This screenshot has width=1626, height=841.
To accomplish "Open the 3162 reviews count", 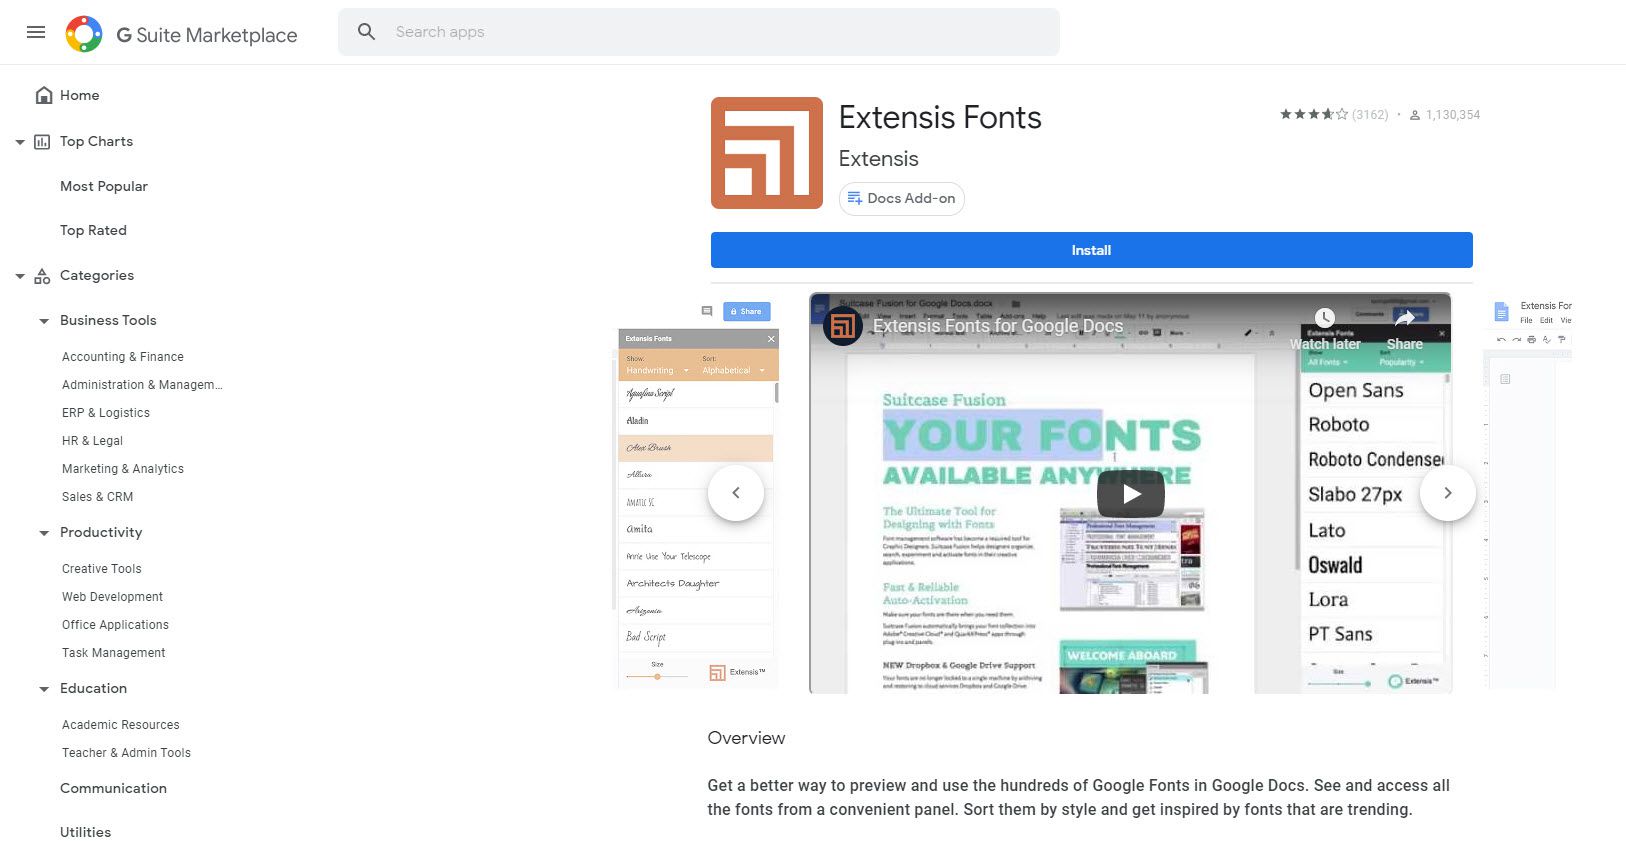I will 1370,115.
